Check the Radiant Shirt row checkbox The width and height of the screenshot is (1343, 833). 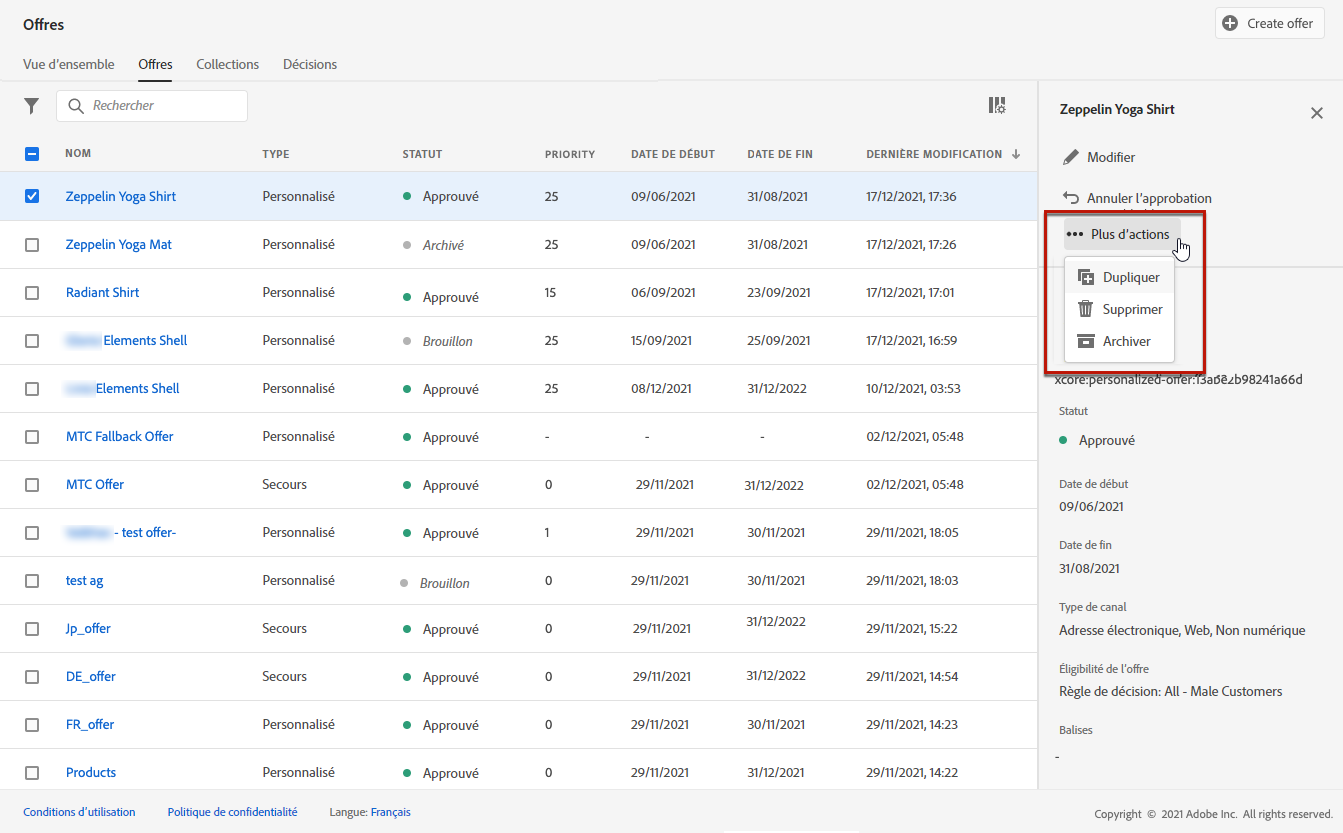coord(32,293)
